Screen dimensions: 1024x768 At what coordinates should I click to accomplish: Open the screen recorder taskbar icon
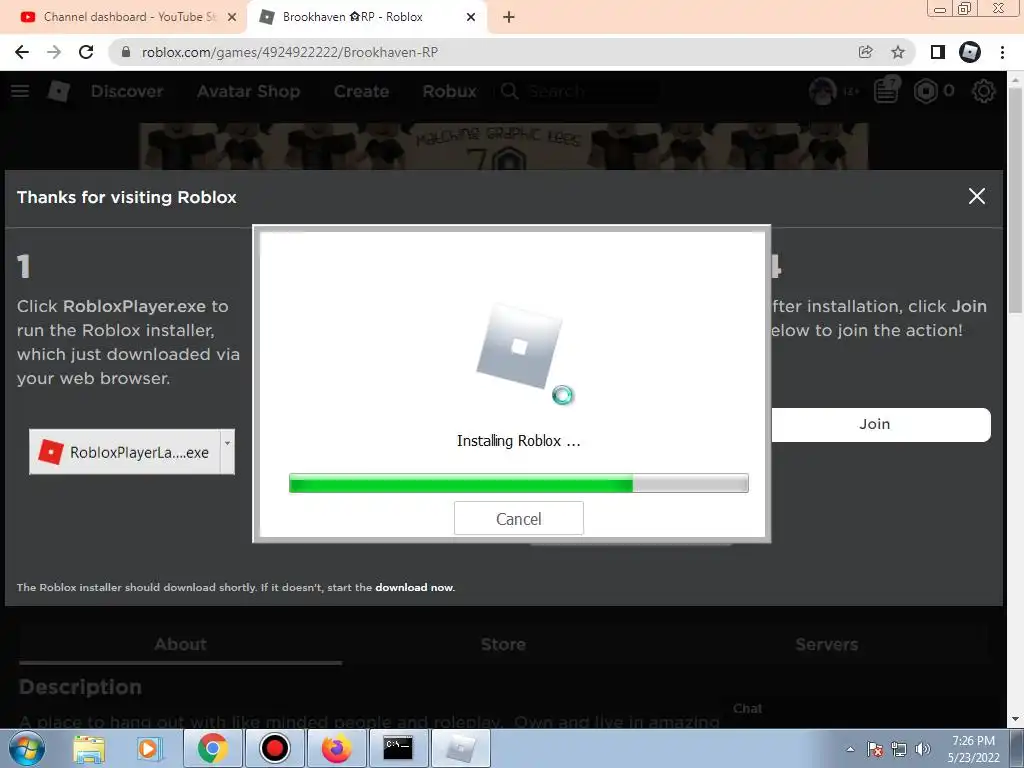(x=274, y=748)
